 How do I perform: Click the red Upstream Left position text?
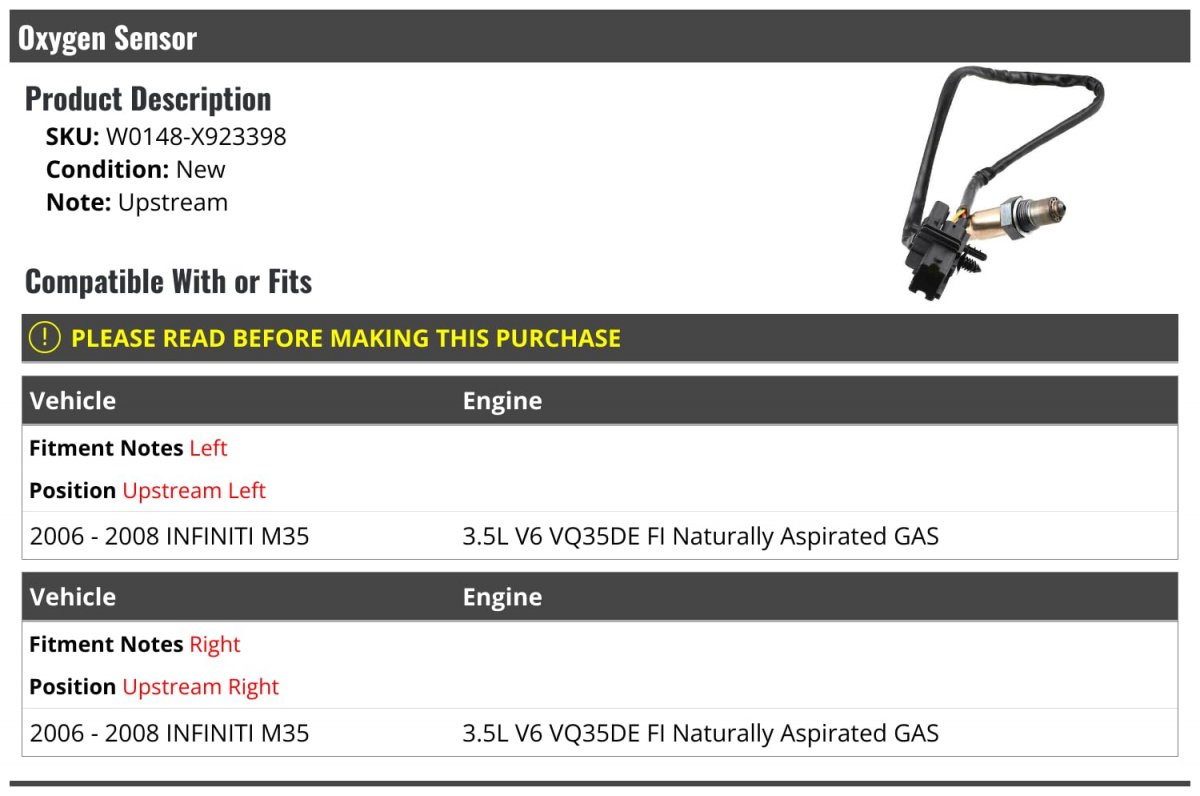(194, 490)
